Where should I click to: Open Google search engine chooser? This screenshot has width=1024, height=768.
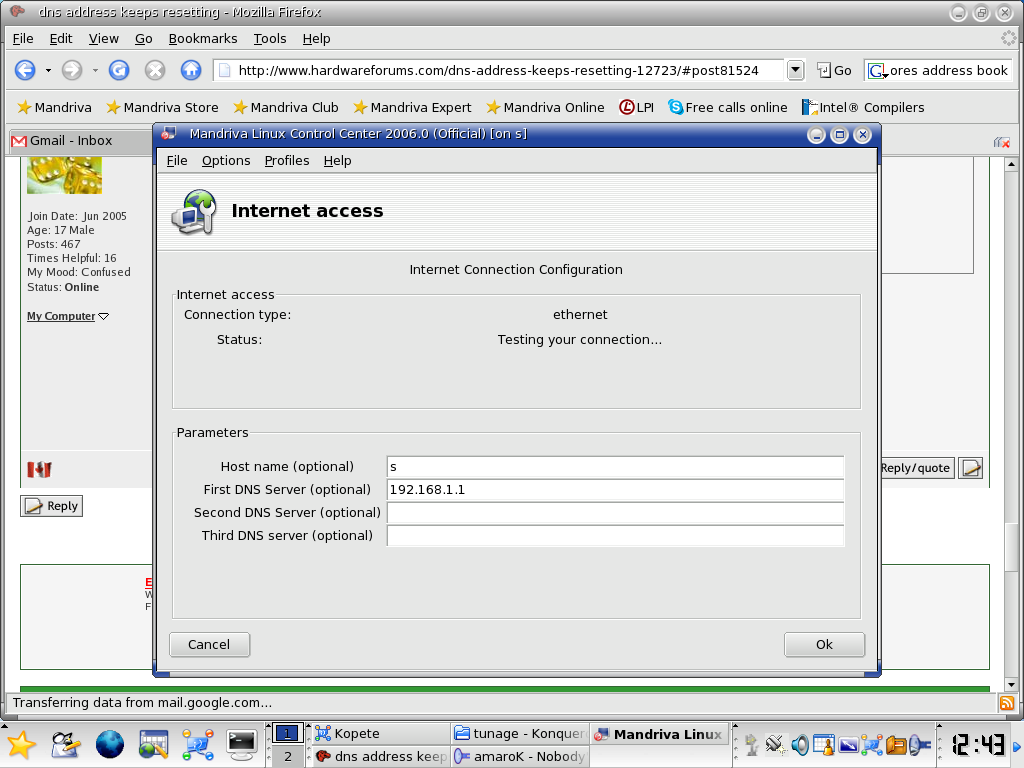[876, 71]
